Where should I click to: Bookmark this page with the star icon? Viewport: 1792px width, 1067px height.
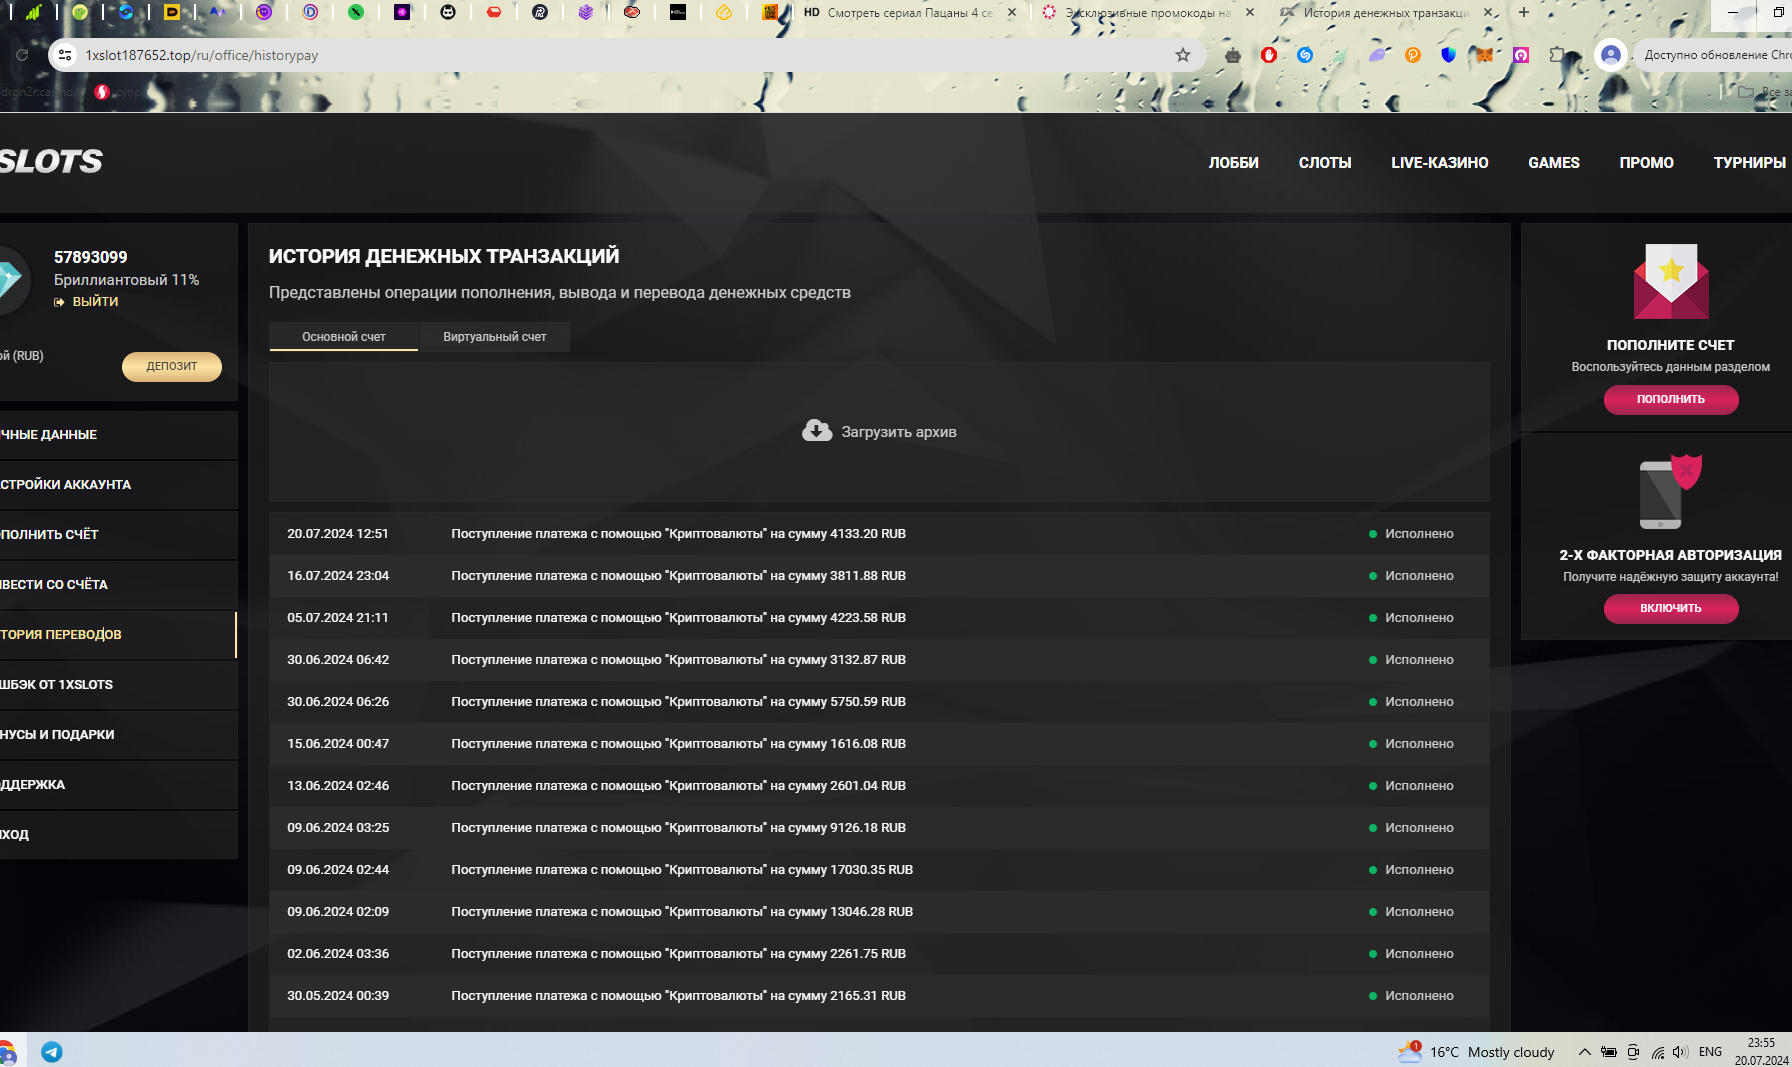pyautogui.click(x=1183, y=55)
